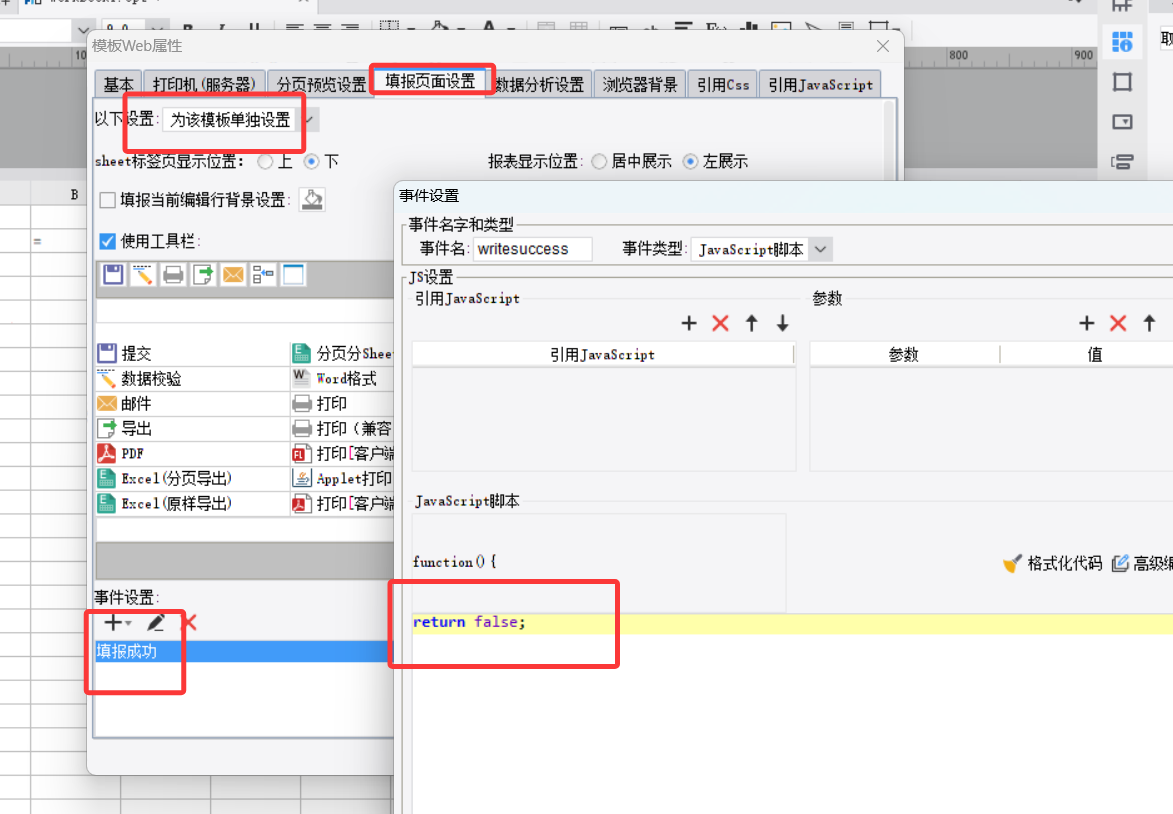
Task: Add a 引用JavaScript entry with plus icon
Action: [689, 323]
